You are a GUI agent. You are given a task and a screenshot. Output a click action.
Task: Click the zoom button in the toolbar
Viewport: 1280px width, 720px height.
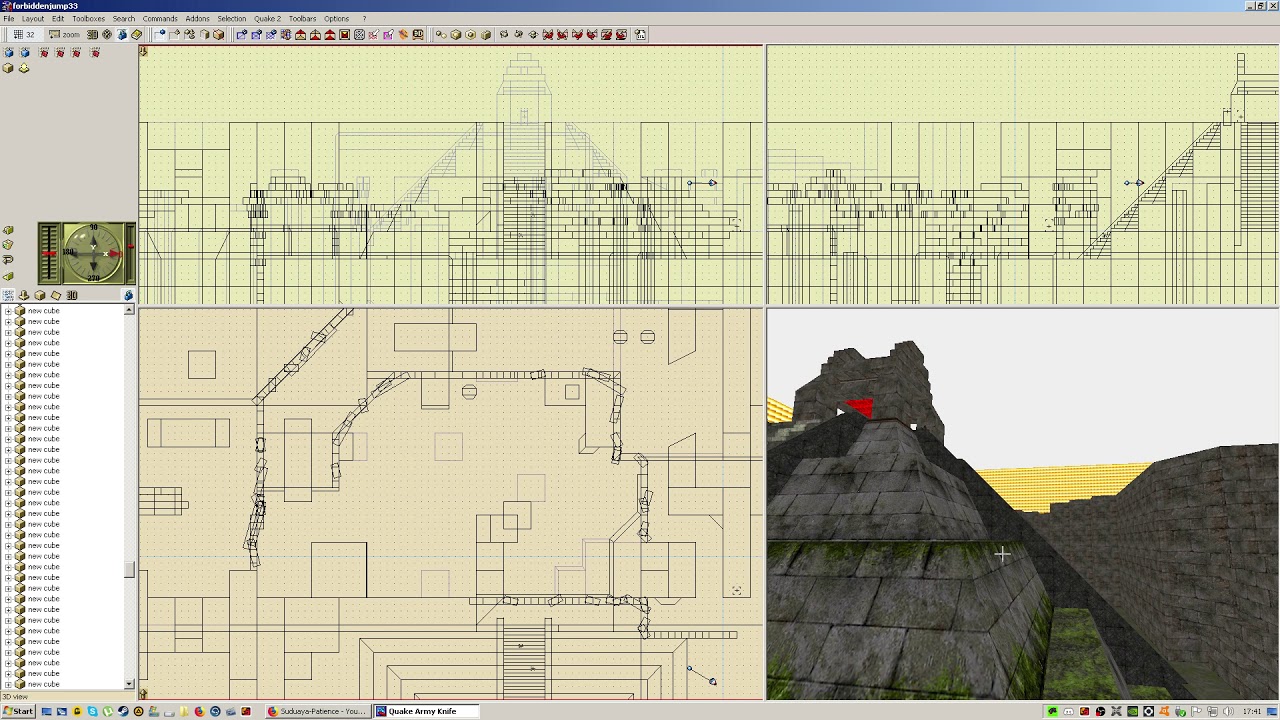[x=64, y=34]
